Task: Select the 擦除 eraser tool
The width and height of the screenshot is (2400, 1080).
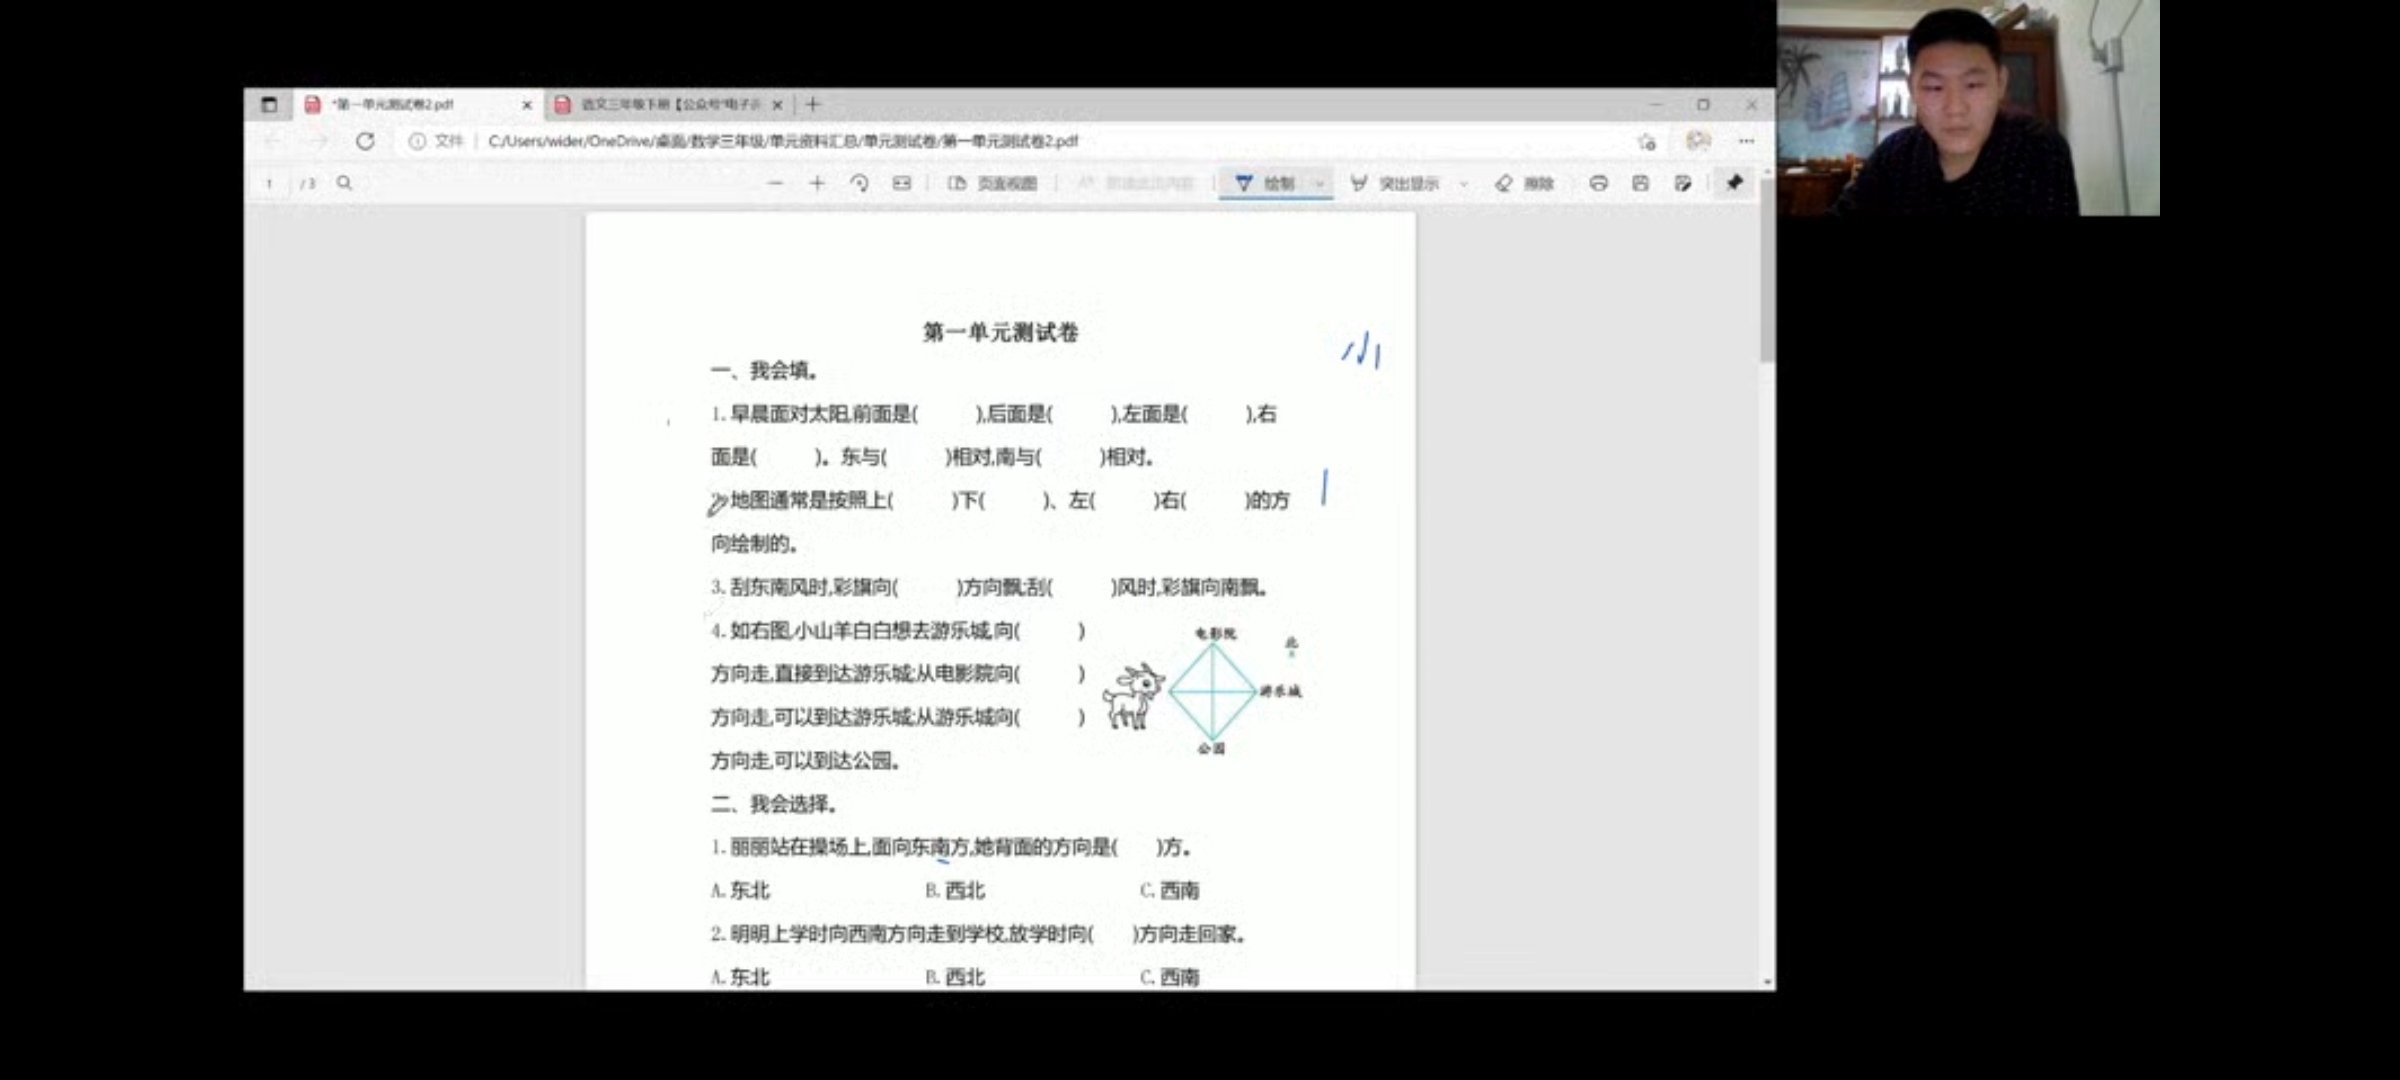Action: (x=1525, y=183)
